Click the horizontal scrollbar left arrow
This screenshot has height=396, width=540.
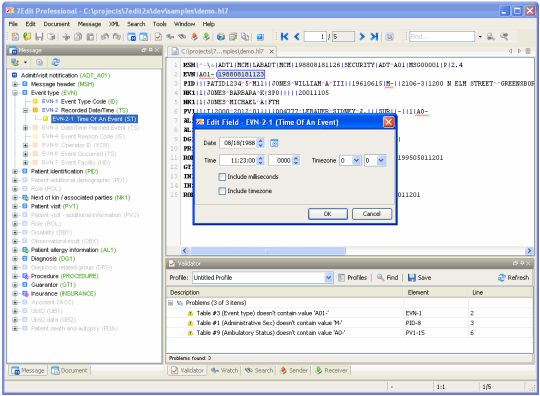185,251
